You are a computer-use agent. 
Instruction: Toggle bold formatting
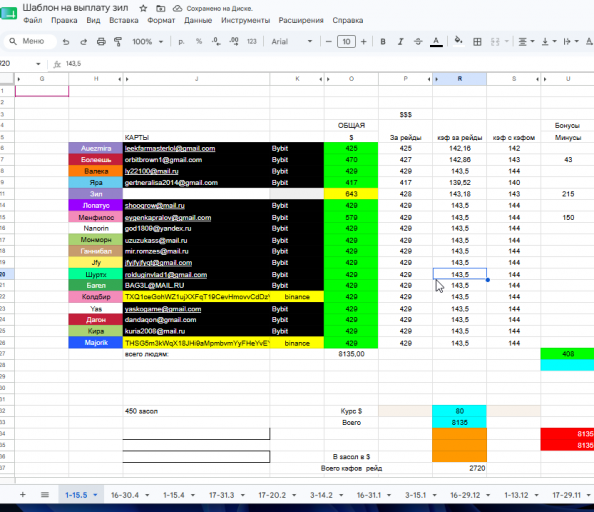pyautogui.click(x=383, y=42)
